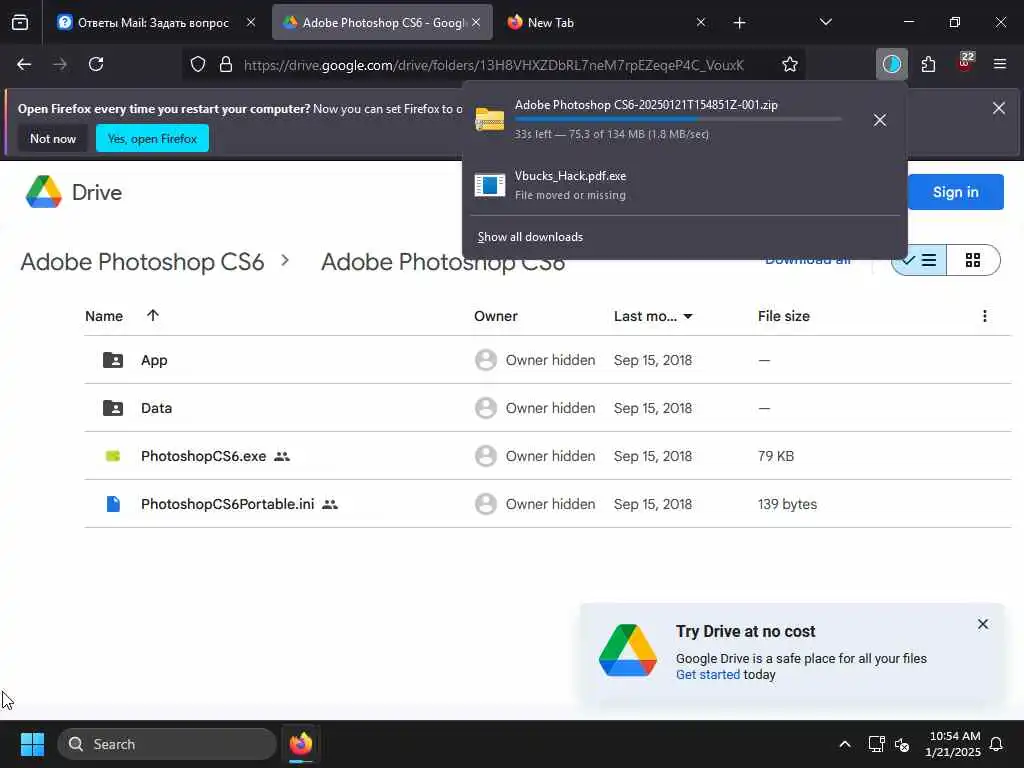Click Yes, open Firefox button

click(152, 138)
